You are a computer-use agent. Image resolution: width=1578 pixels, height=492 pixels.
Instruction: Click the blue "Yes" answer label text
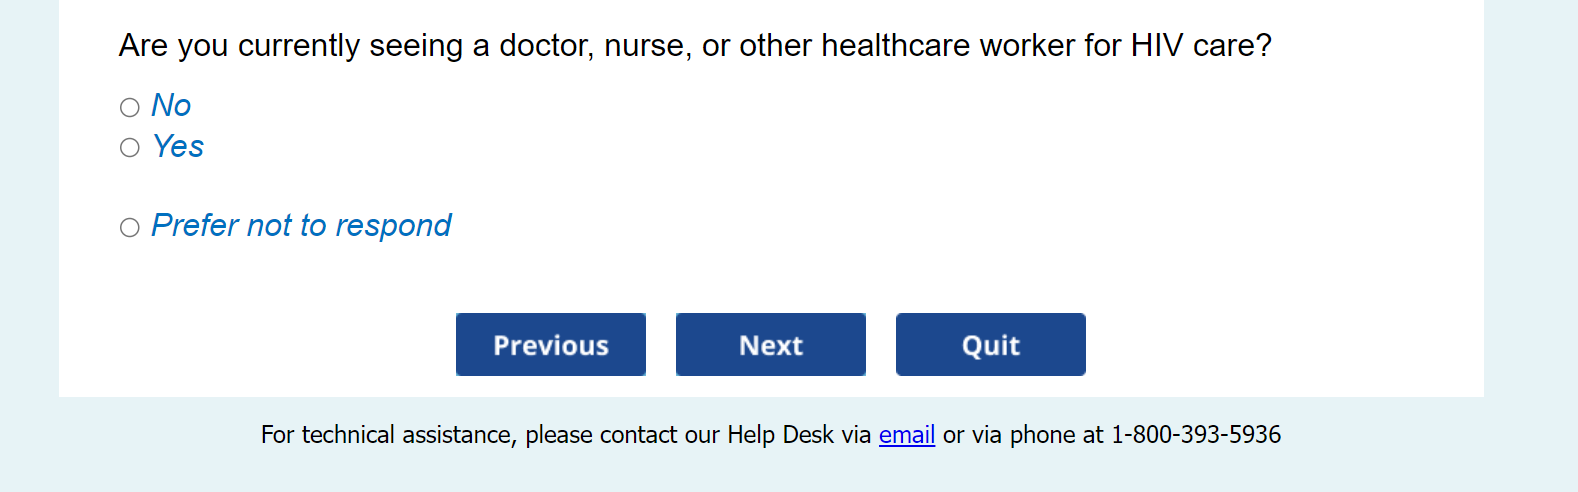point(178,147)
